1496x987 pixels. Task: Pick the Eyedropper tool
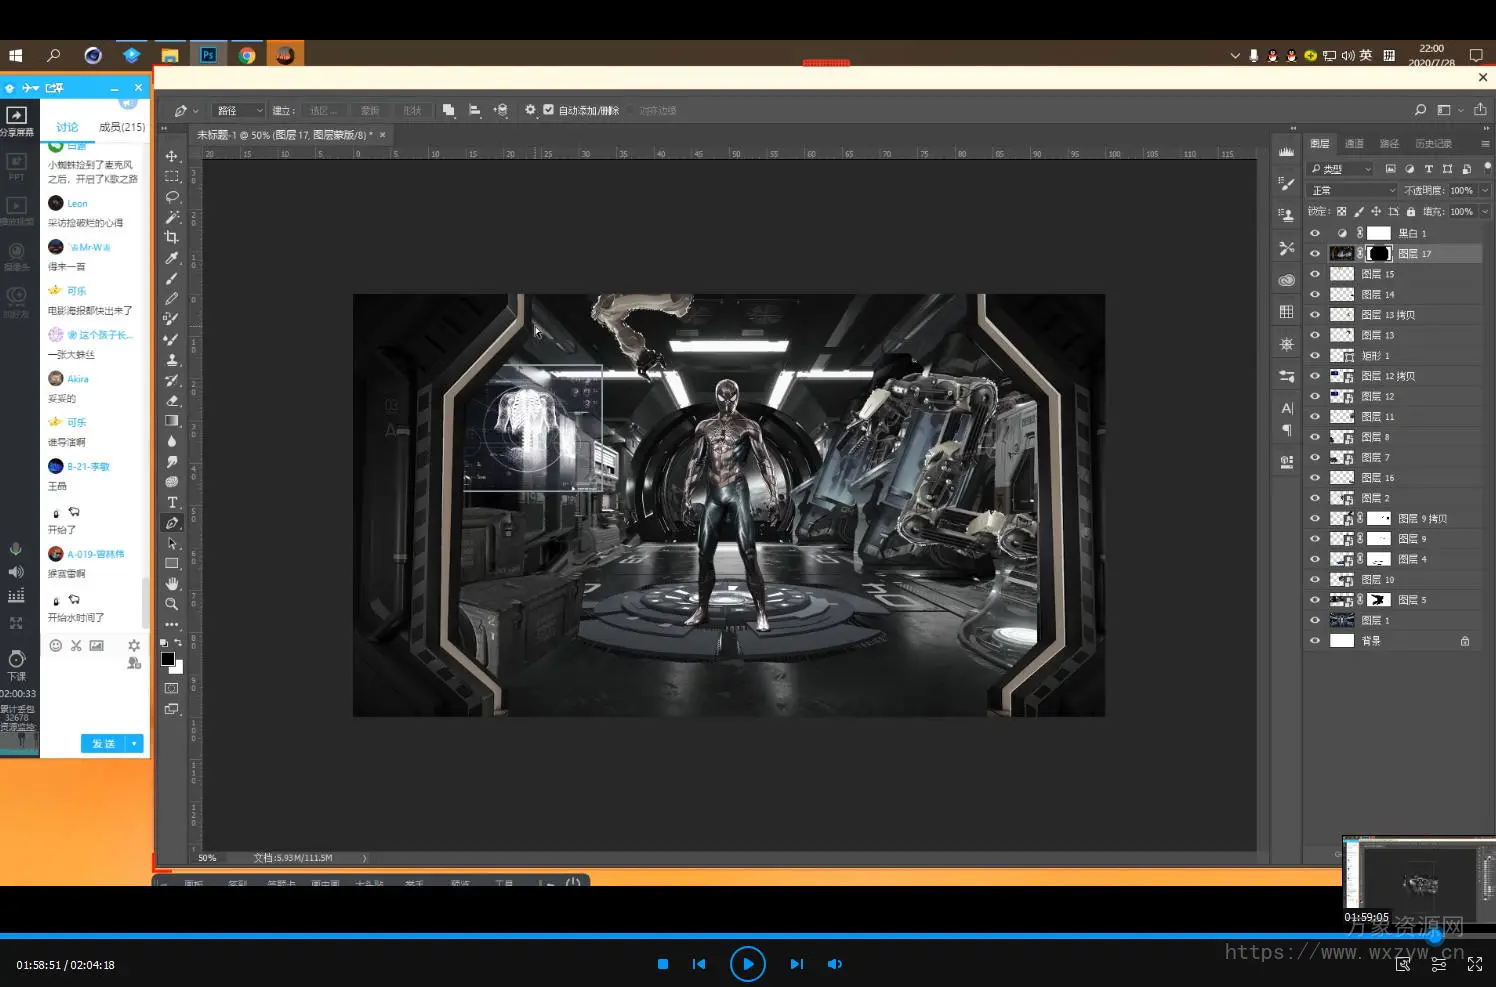tap(172, 258)
